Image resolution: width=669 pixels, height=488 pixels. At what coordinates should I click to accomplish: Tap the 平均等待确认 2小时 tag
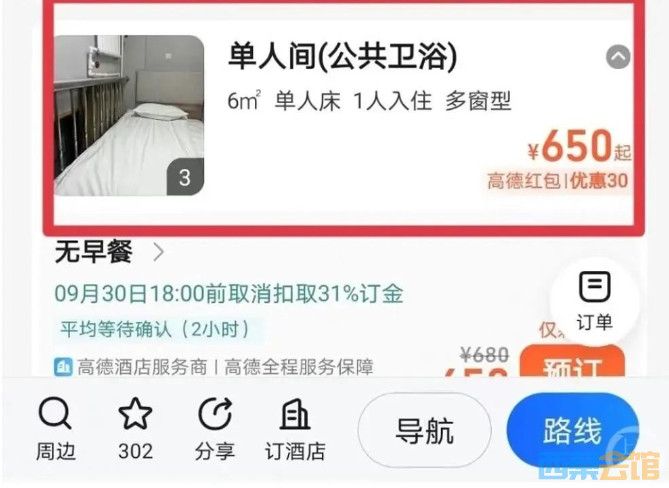click(154, 329)
